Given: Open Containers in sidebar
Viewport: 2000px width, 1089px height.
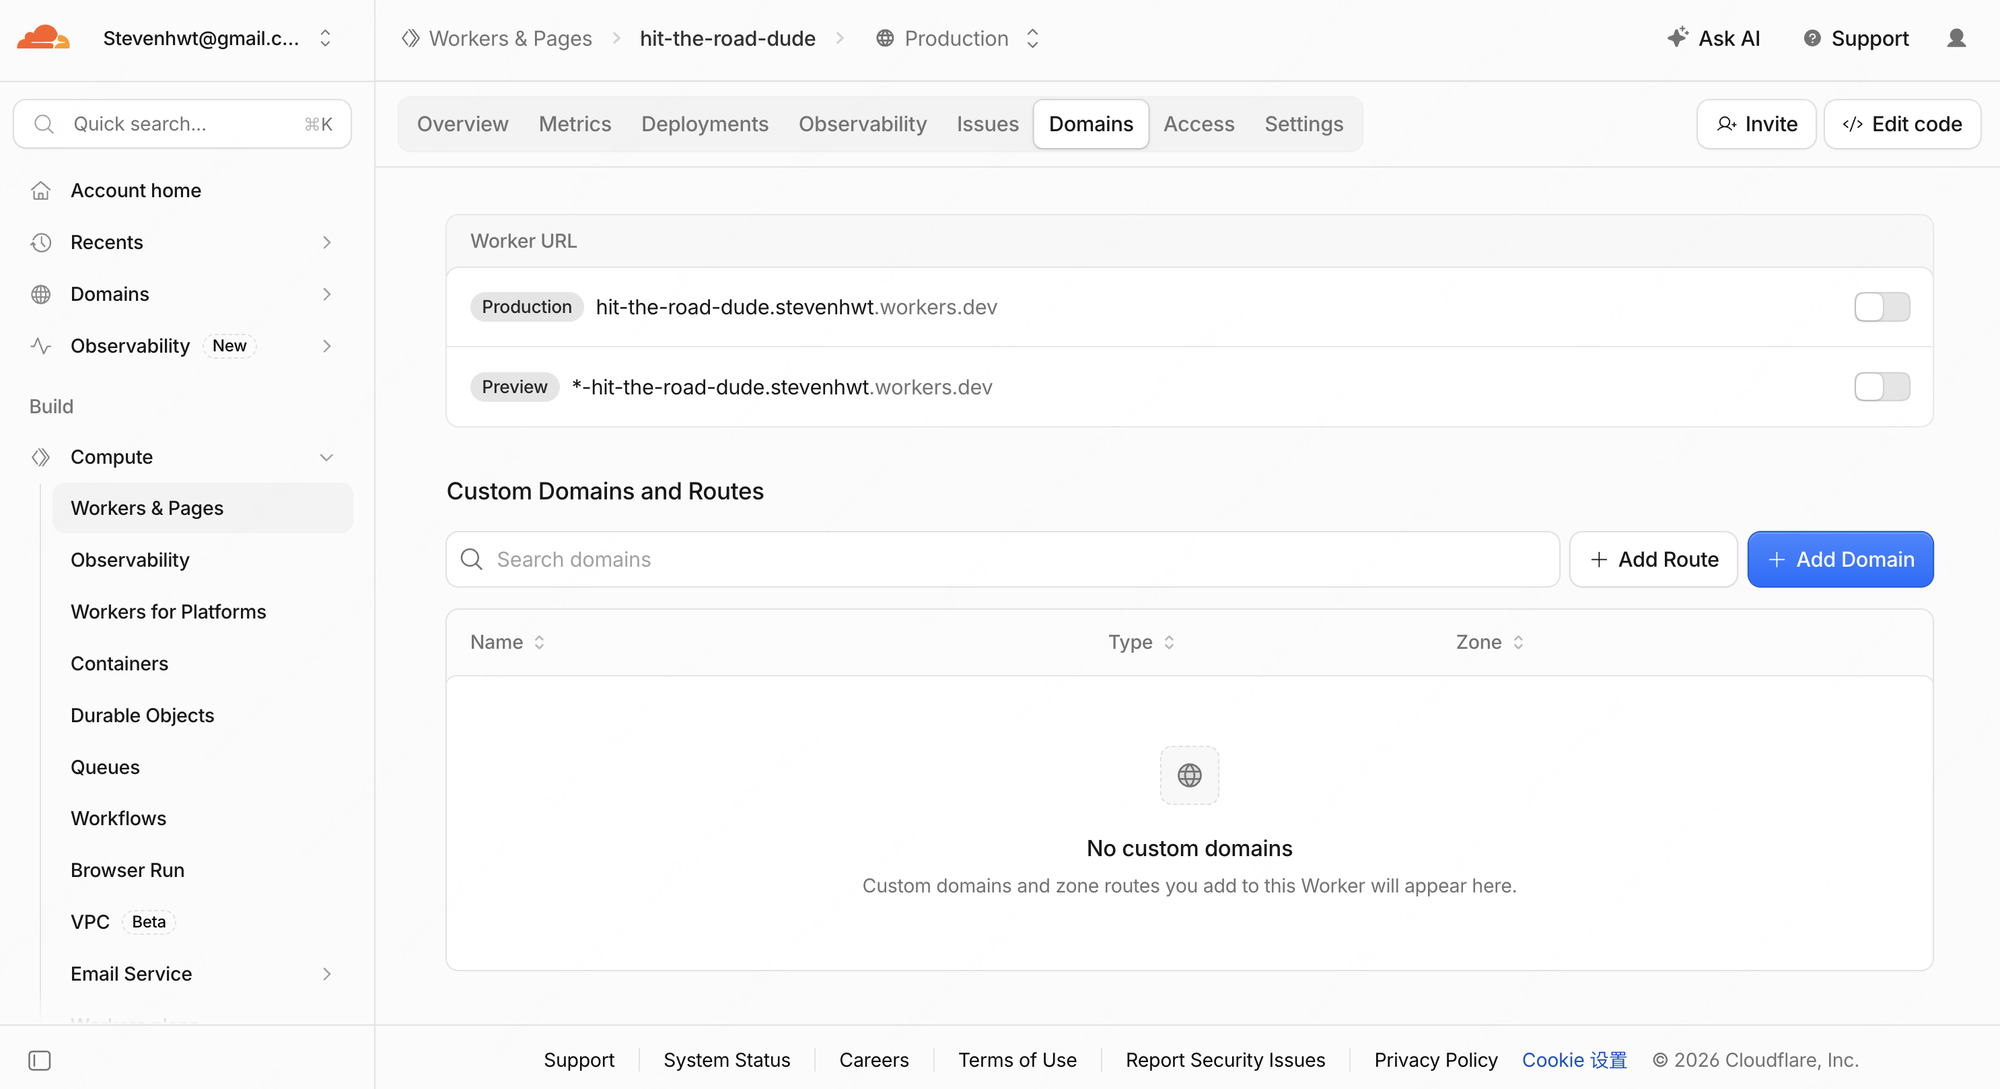Looking at the screenshot, I should (x=202, y=664).
